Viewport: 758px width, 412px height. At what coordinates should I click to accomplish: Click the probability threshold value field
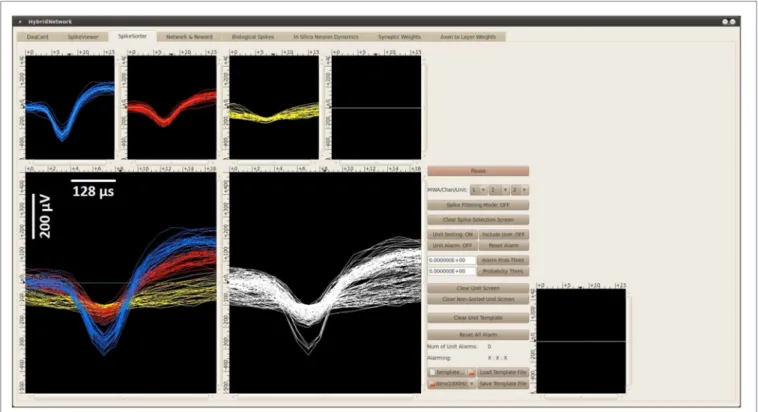pyautogui.click(x=452, y=271)
